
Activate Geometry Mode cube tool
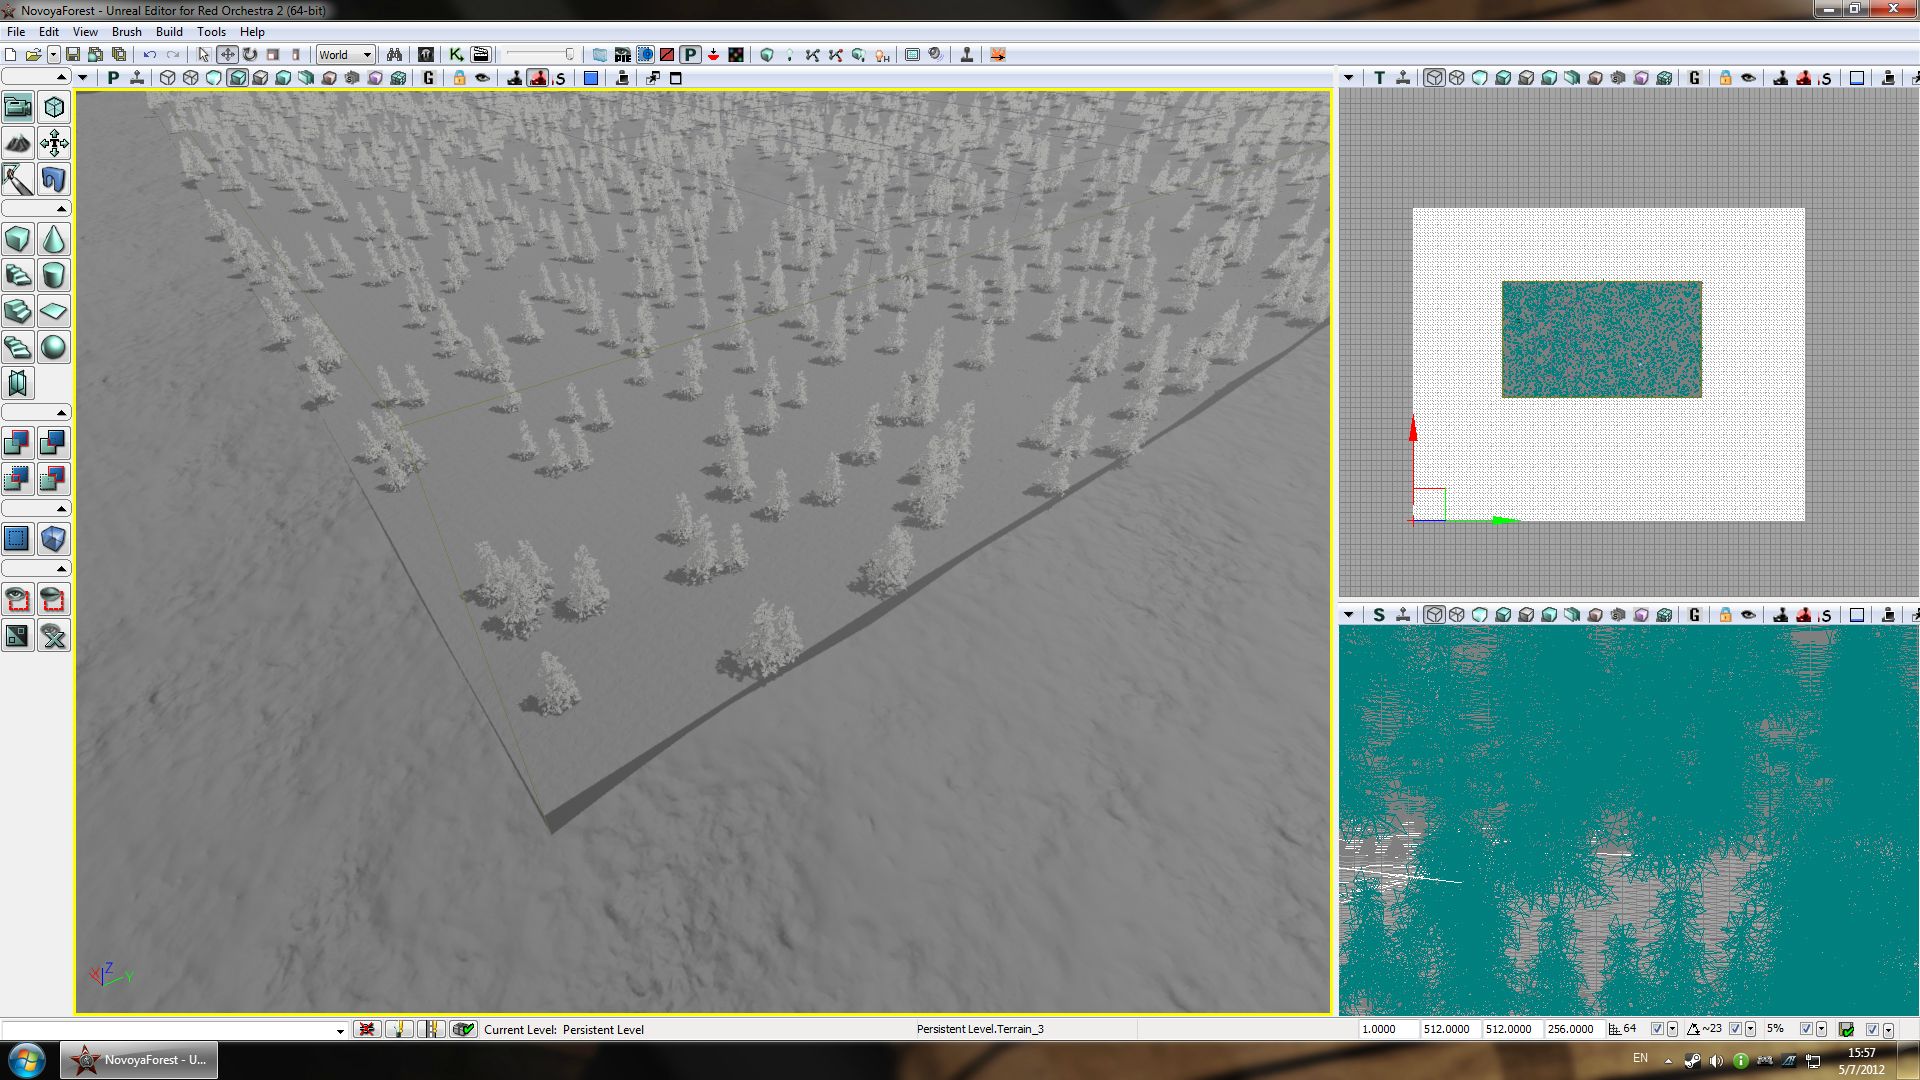[54, 107]
